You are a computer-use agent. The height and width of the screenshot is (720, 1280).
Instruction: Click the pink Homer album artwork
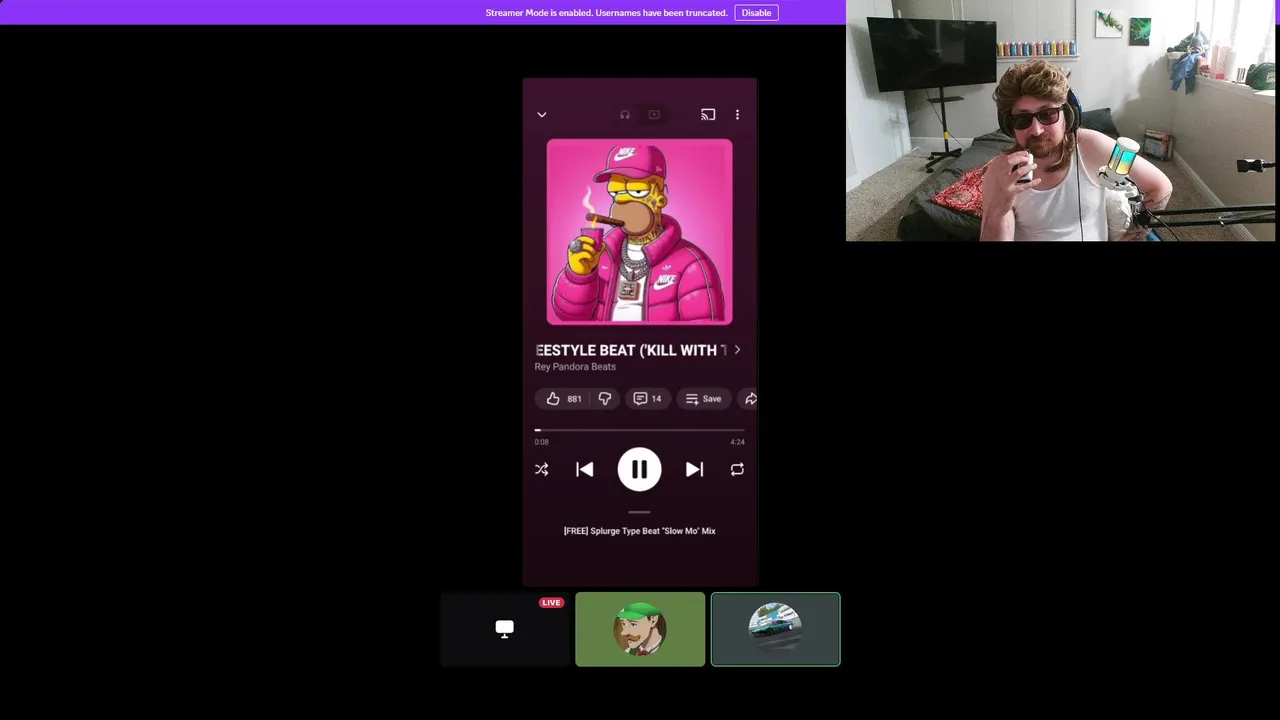(639, 232)
